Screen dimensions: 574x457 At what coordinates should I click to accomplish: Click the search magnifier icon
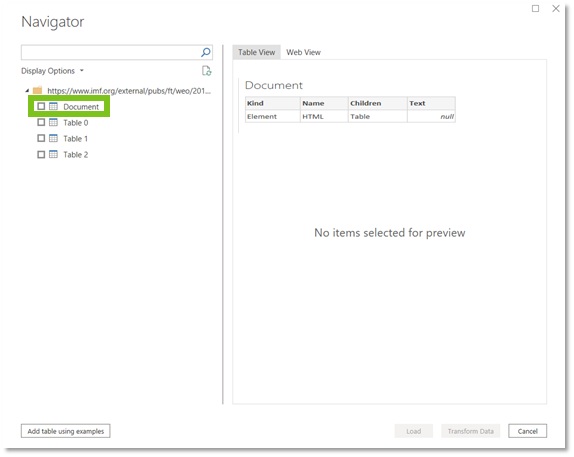[x=206, y=52]
